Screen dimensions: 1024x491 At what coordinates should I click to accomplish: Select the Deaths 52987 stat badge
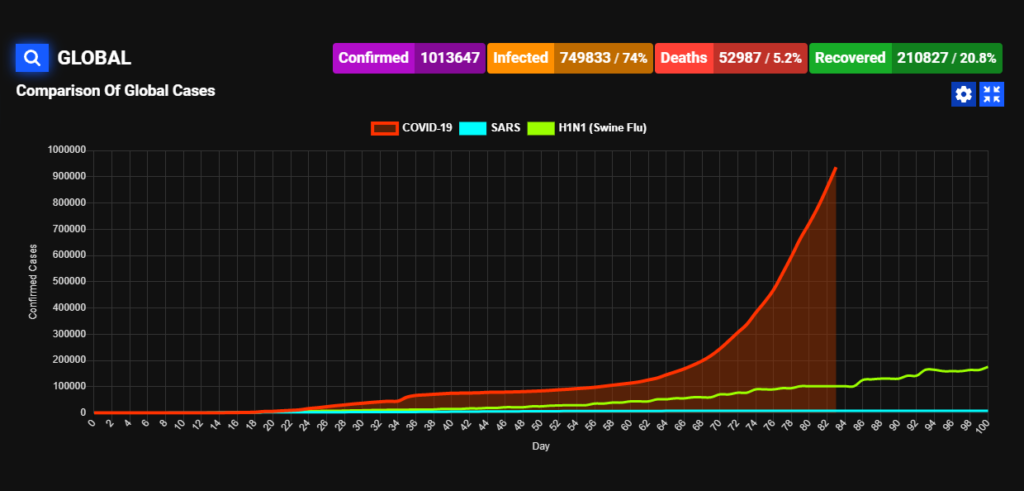point(730,58)
